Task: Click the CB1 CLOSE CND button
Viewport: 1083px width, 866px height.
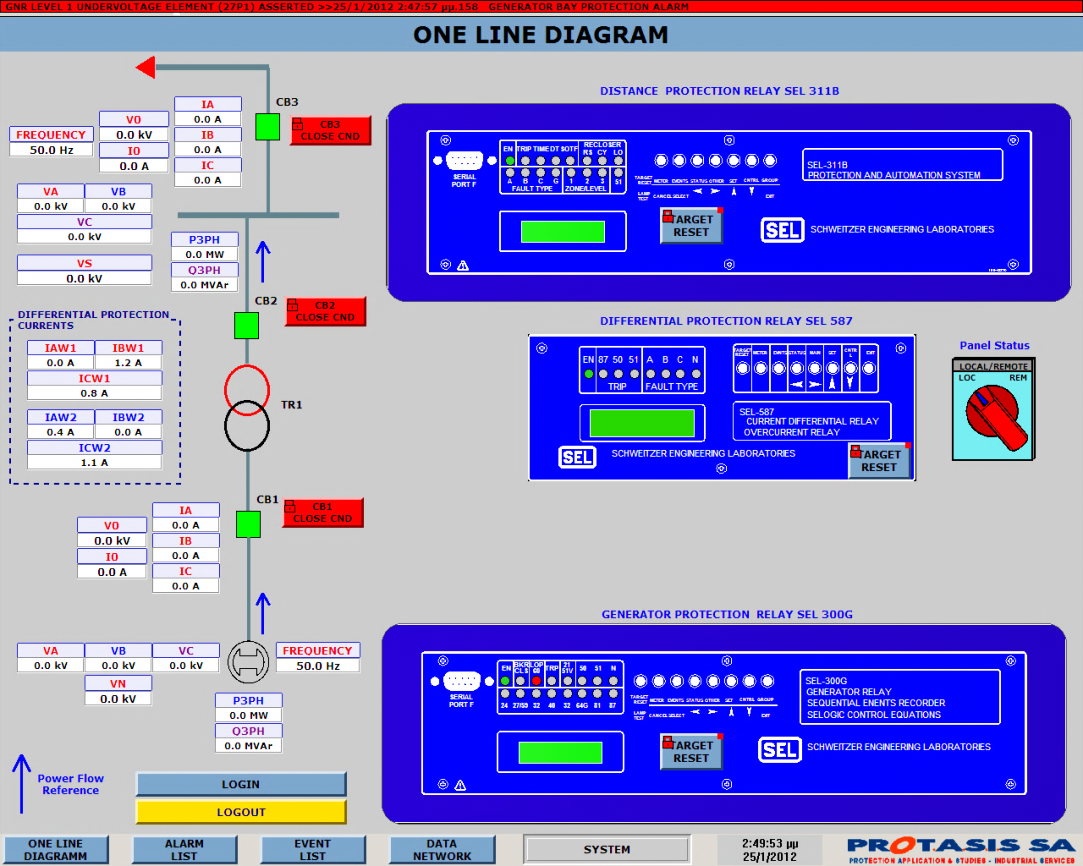Action: [323, 512]
